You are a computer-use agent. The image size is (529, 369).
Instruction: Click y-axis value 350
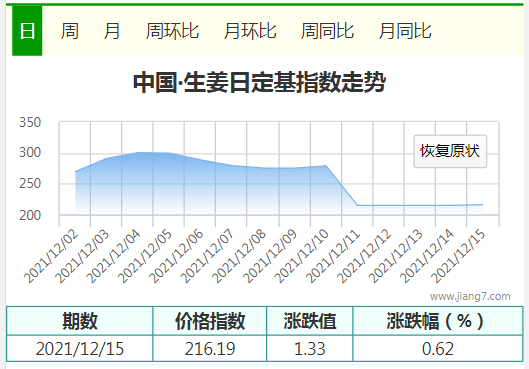30,122
